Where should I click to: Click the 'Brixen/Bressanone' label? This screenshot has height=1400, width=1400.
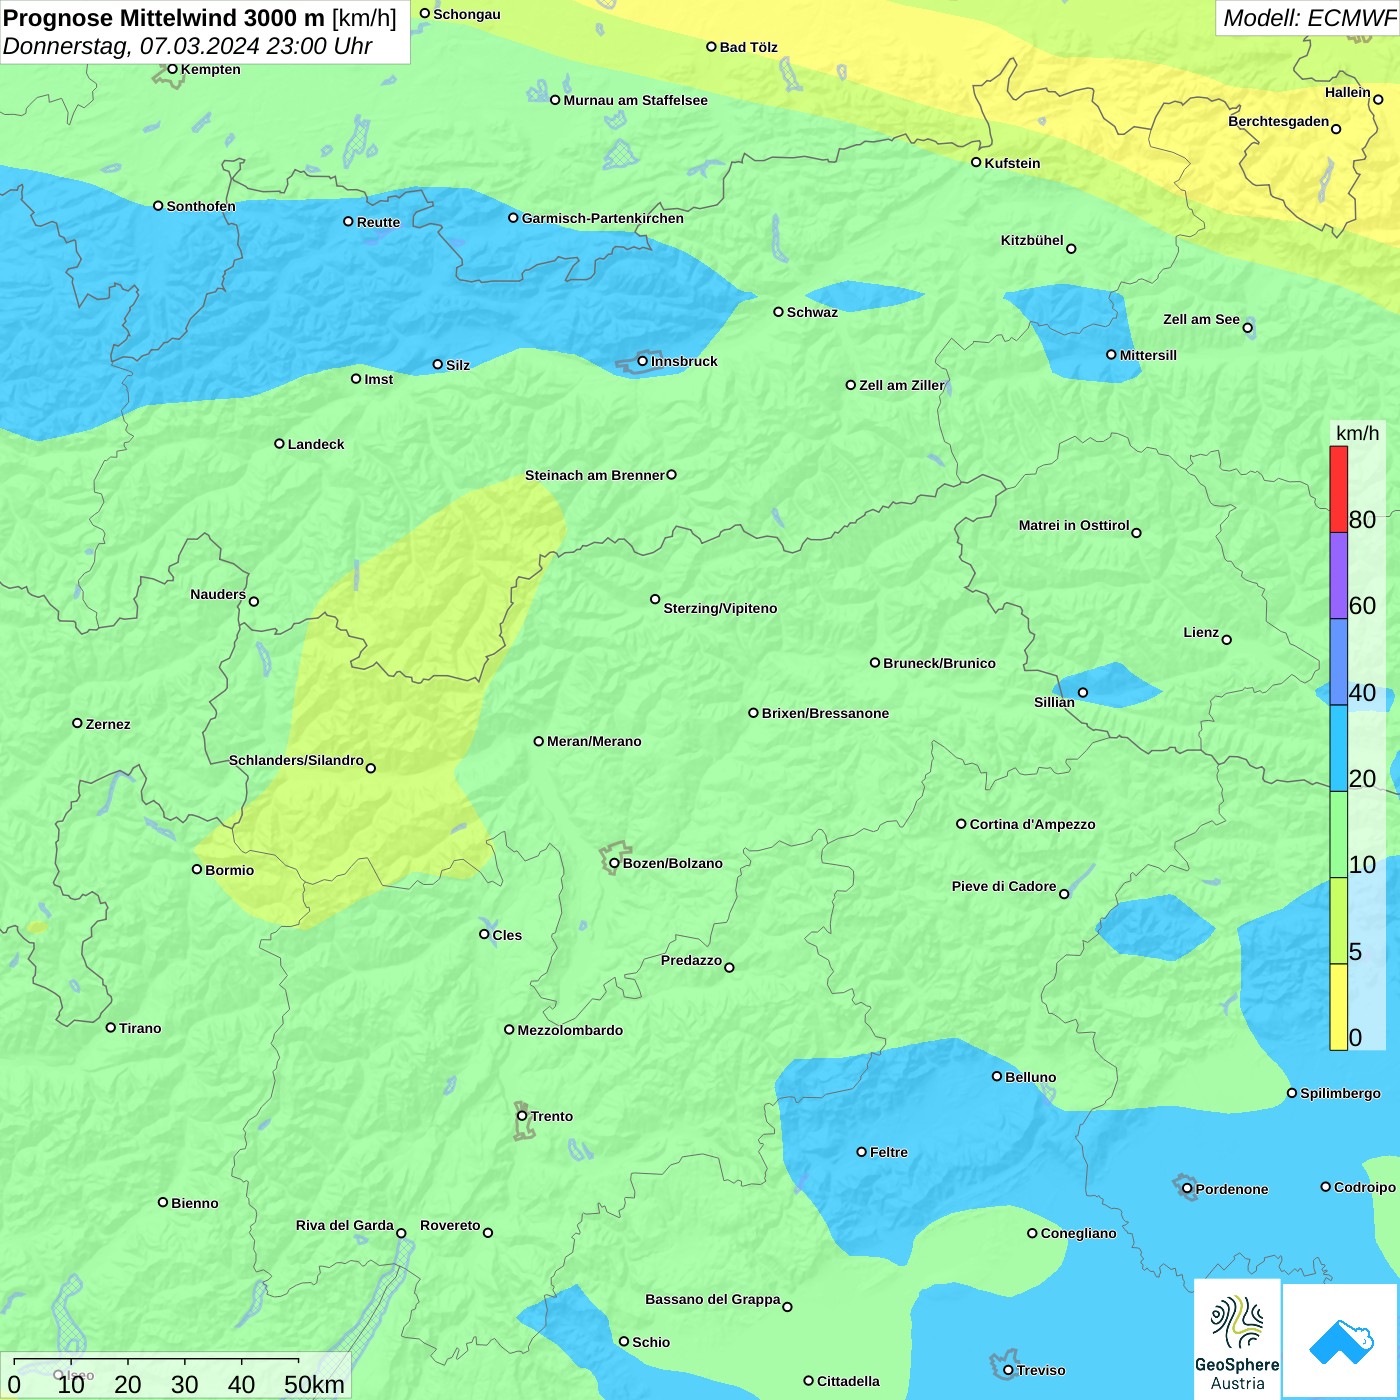[x=825, y=713]
